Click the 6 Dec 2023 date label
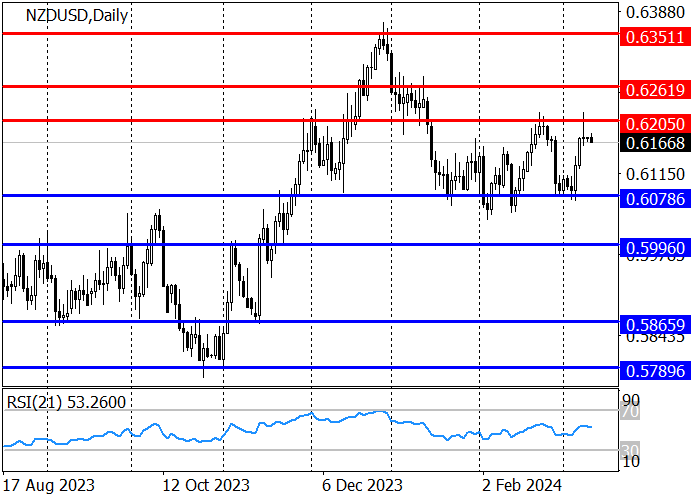Screen dimensions: 700x500 [362, 485]
